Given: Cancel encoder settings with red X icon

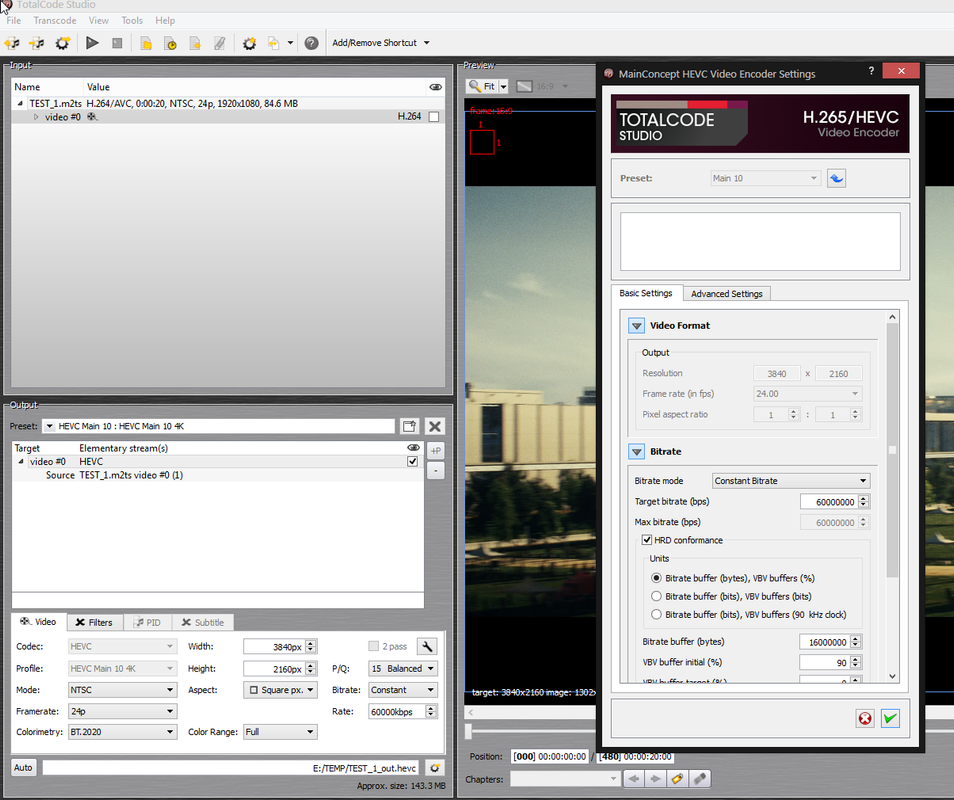Looking at the screenshot, I should [865, 718].
